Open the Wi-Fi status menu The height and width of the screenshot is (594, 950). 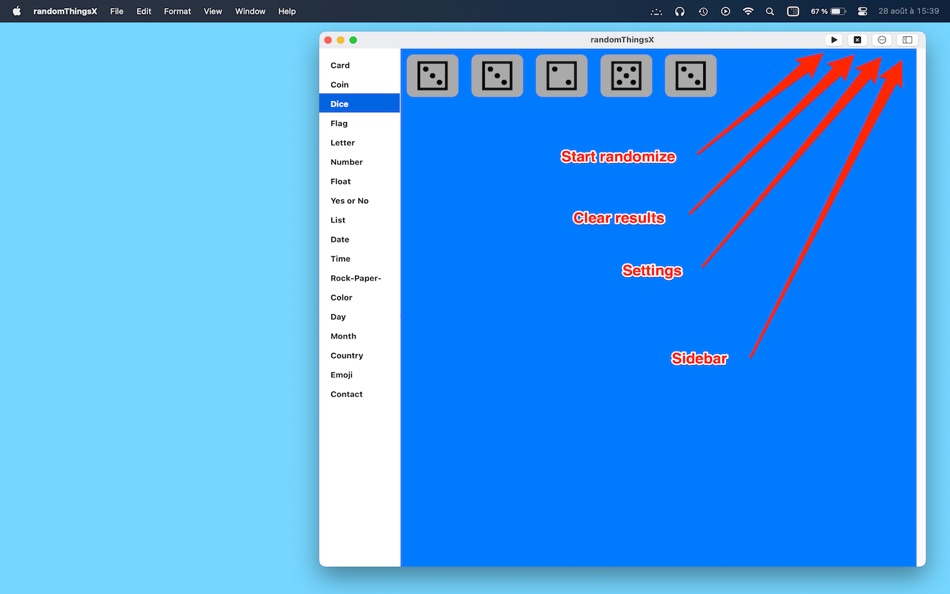point(748,11)
